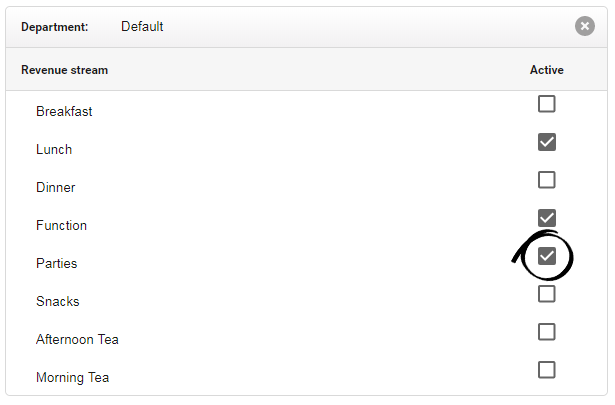Click the Dinner row label
Viewport: 615px width, 405px height.
[55, 187]
